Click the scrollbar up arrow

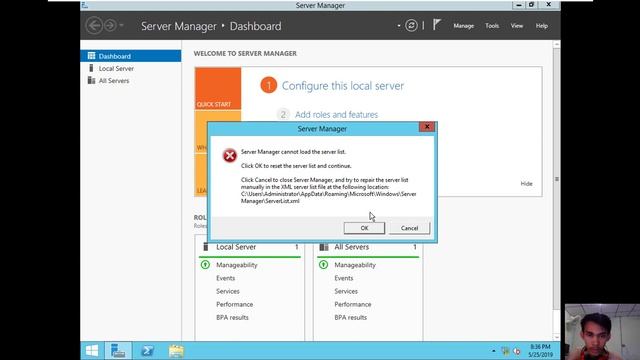click(x=556, y=44)
